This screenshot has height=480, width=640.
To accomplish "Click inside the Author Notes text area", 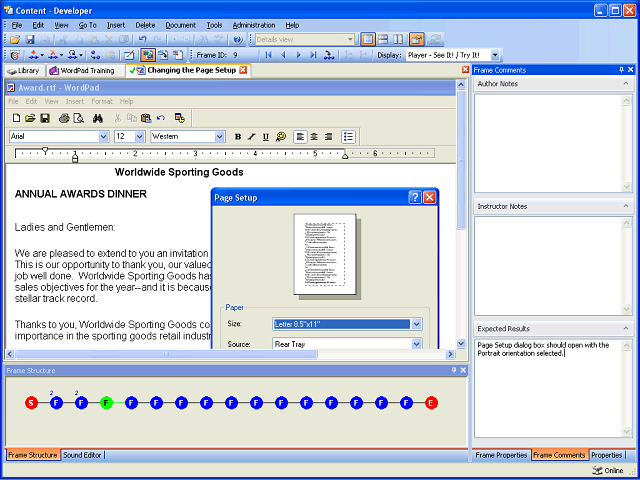I will (548, 143).
